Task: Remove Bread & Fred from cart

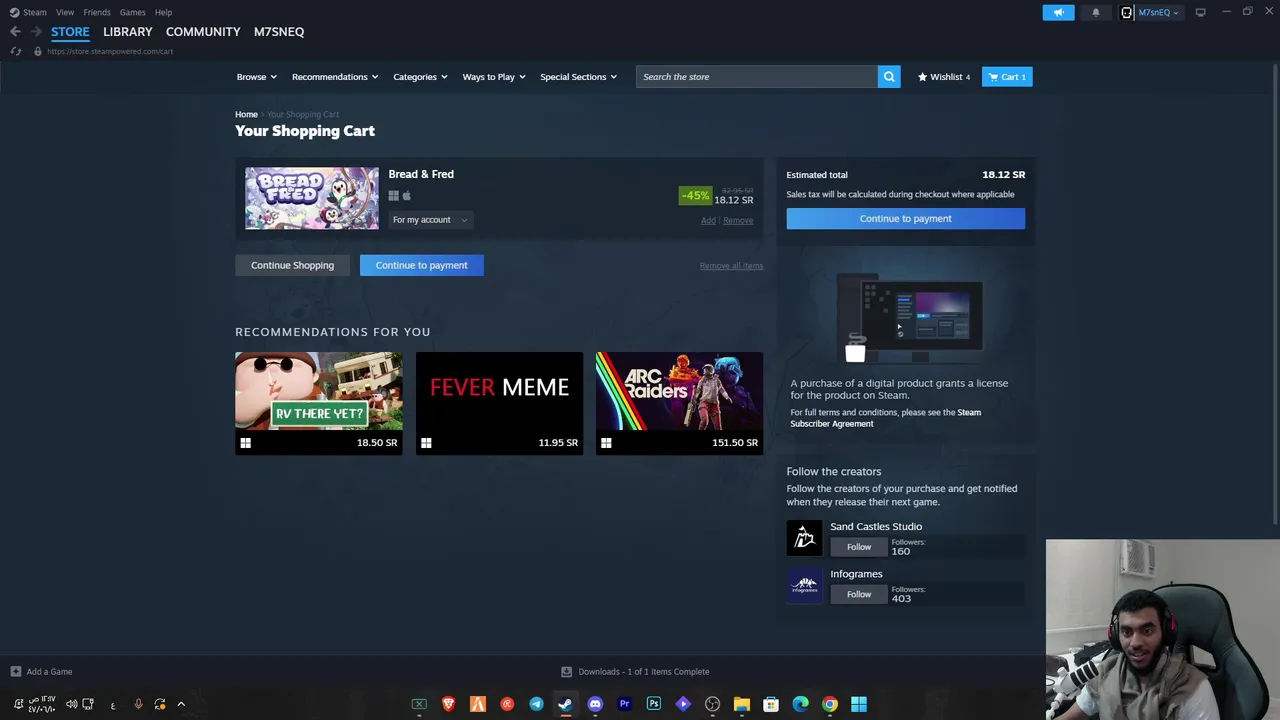Action: coord(738,220)
